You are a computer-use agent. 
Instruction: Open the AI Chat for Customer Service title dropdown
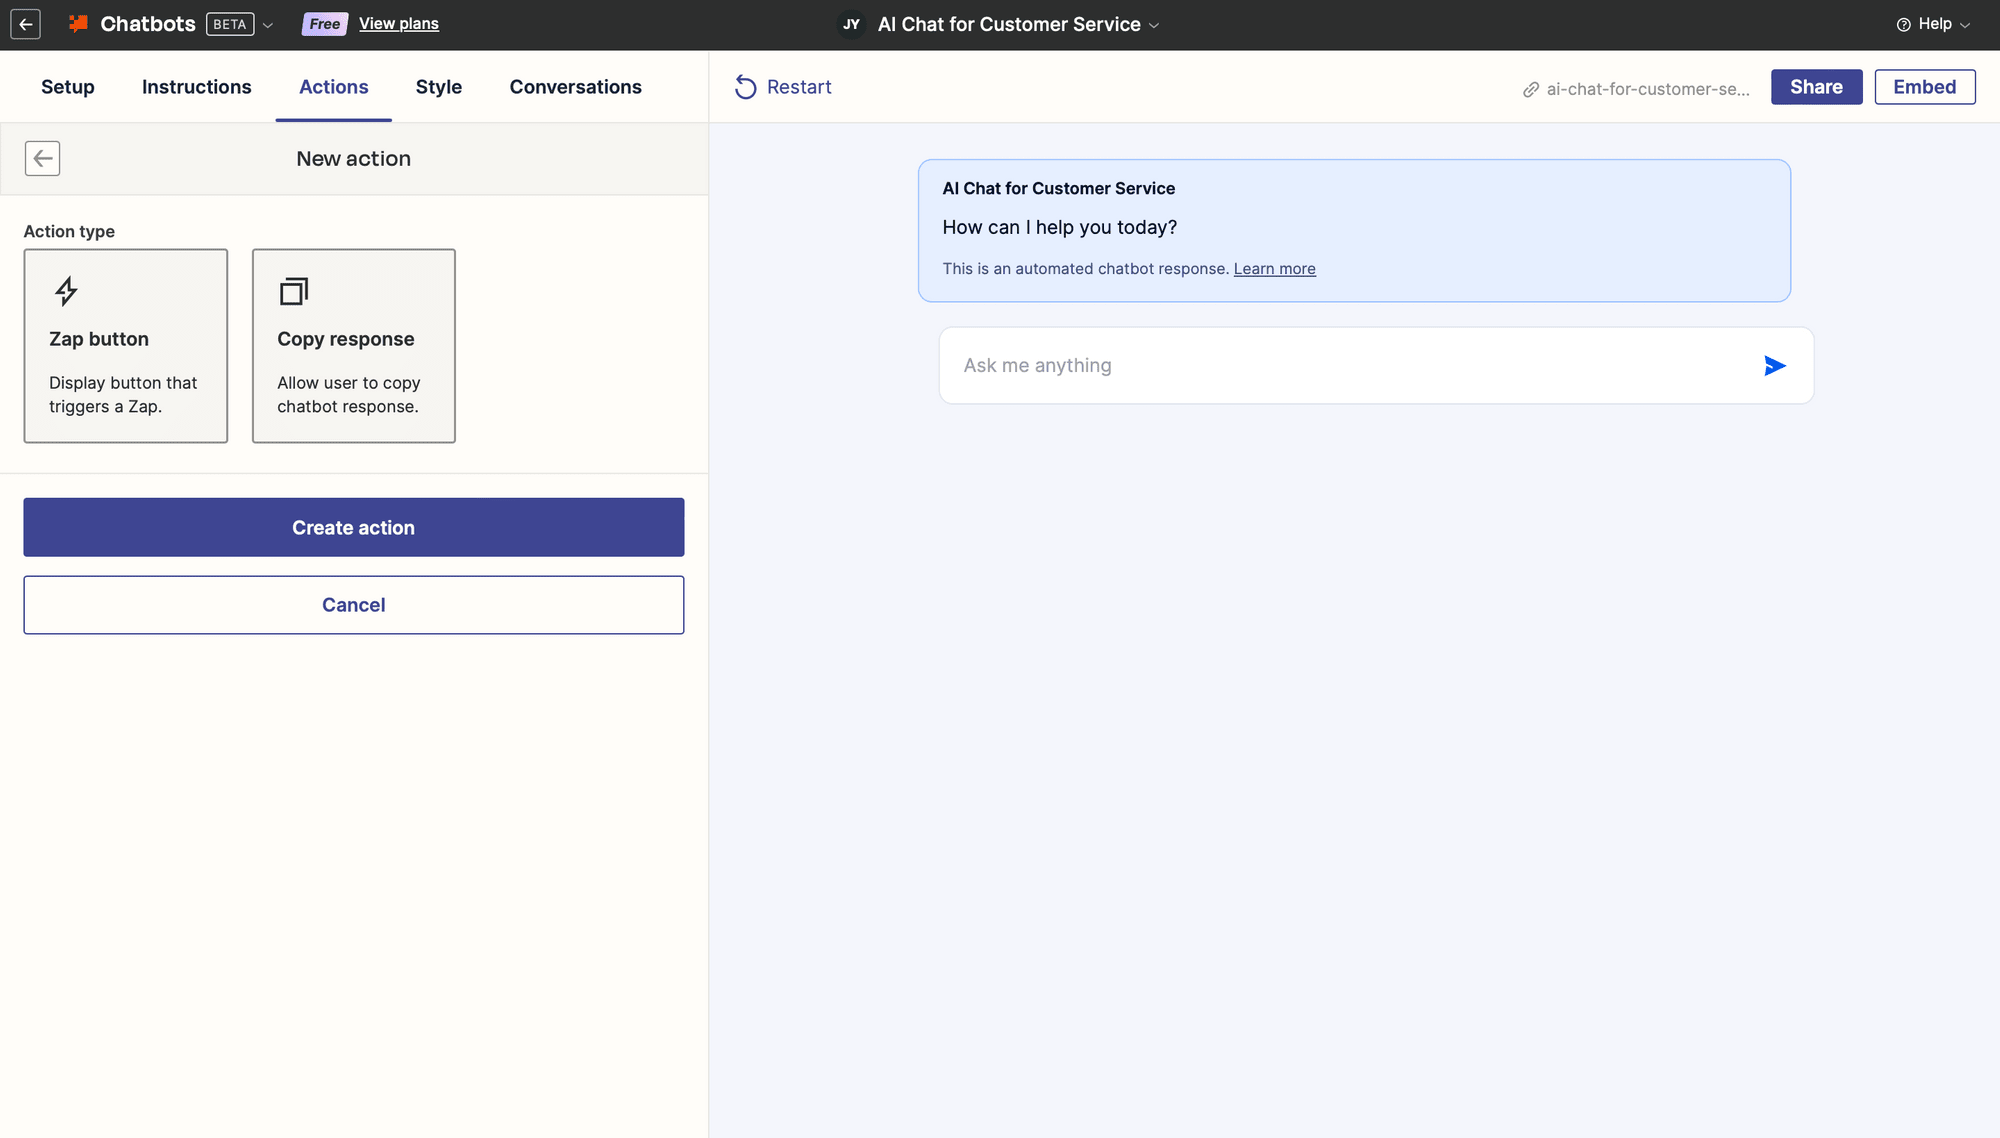pyautogui.click(x=1154, y=25)
